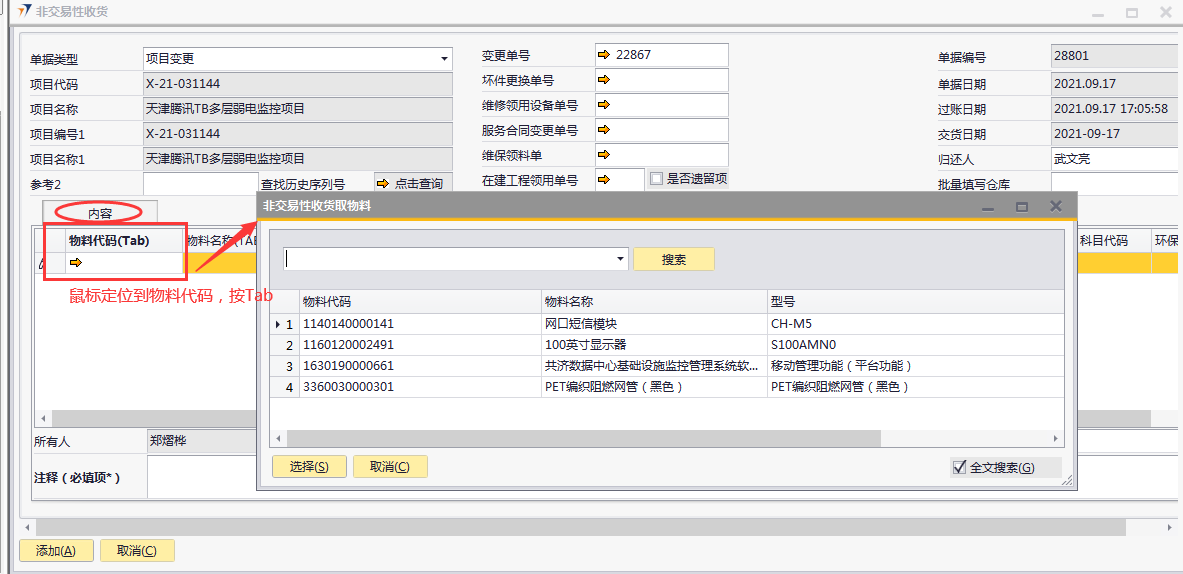The height and width of the screenshot is (574, 1183).
Task: Click the 搜索 button
Action: [673, 259]
